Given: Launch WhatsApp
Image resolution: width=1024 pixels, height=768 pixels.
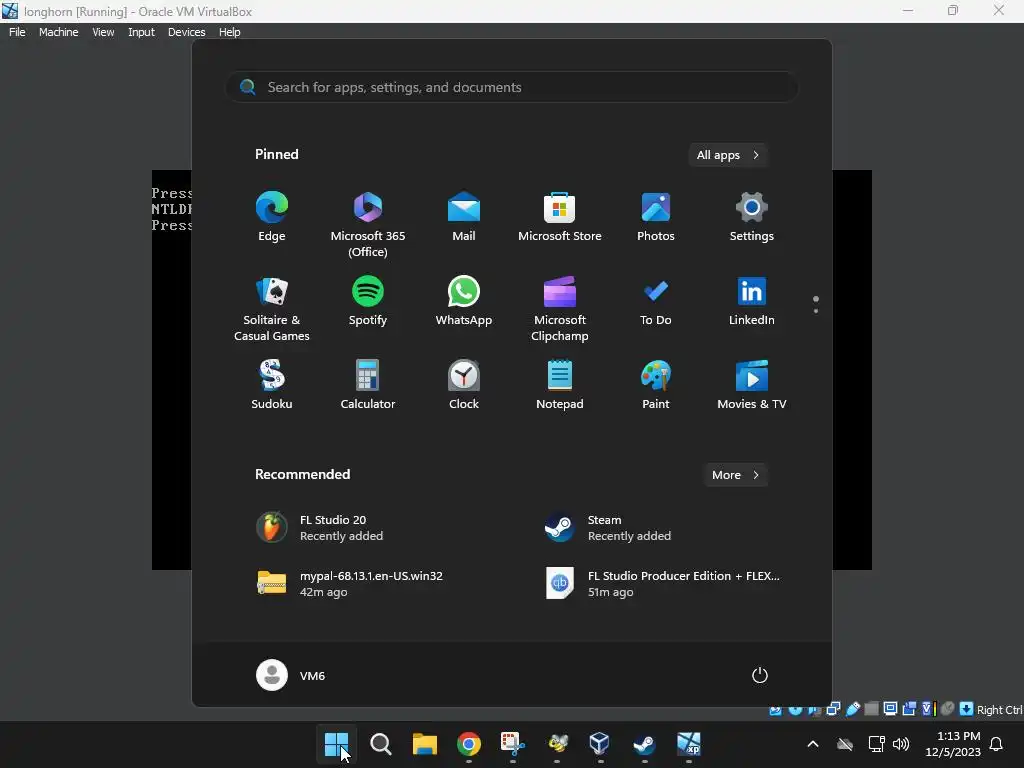Looking at the screenshot, I should [x=464, y=301].
